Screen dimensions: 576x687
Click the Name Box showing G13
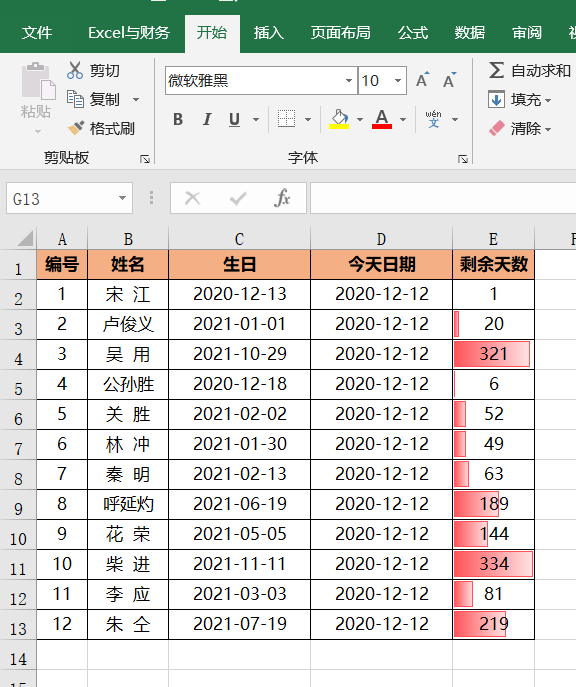coord(61,198)
